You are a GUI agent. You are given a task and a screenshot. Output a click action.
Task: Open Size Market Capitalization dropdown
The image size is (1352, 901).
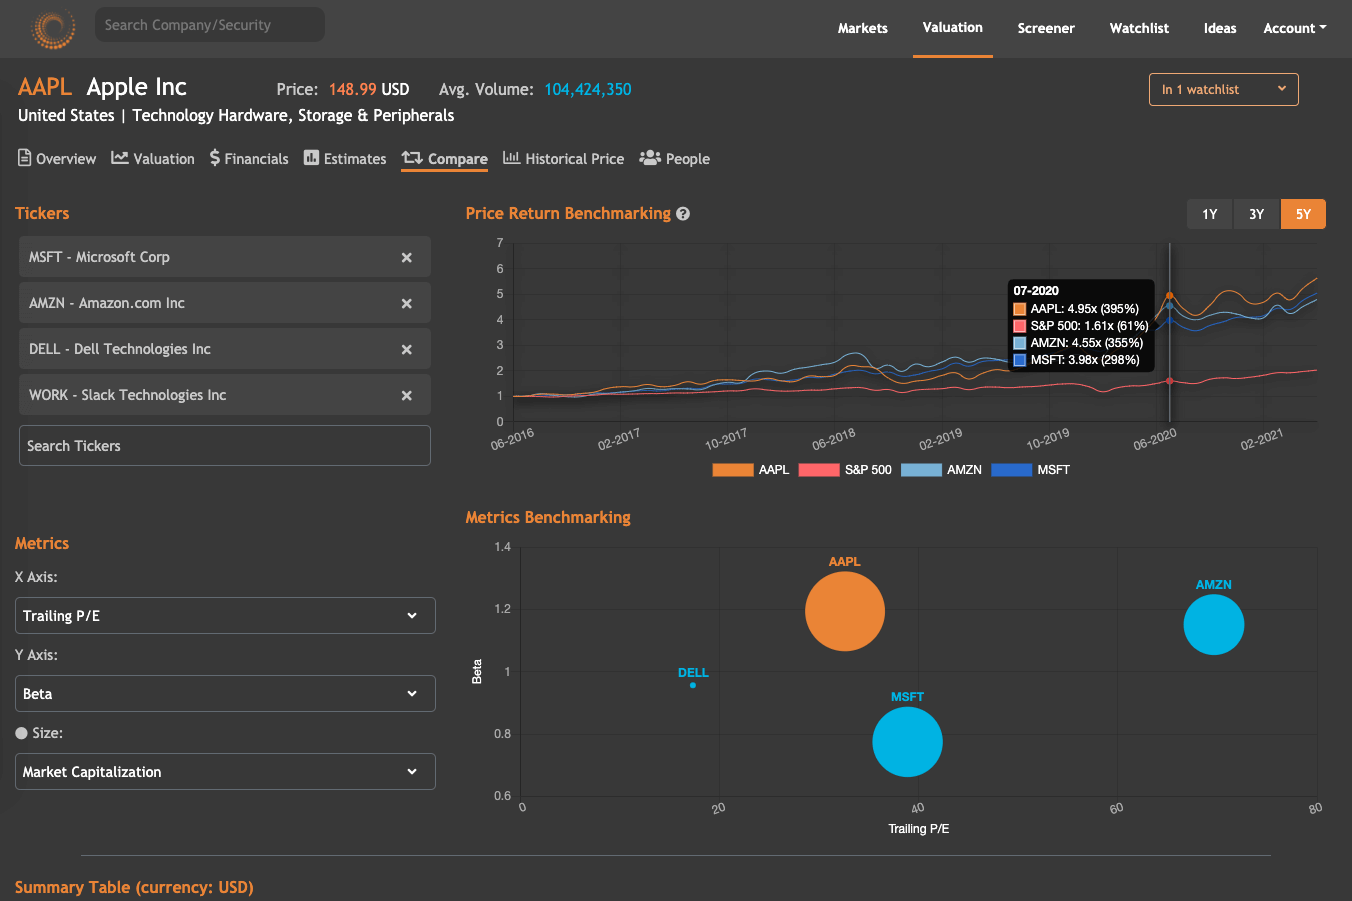coord(225,772)
